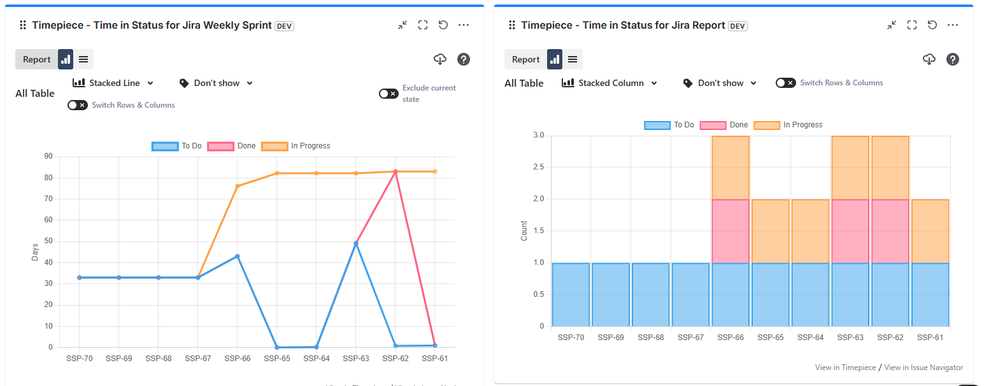The height and width of the screenshot is (386, 998).
Task: Select chart view icon in Jira Report gadget
Action: (554, 59)
